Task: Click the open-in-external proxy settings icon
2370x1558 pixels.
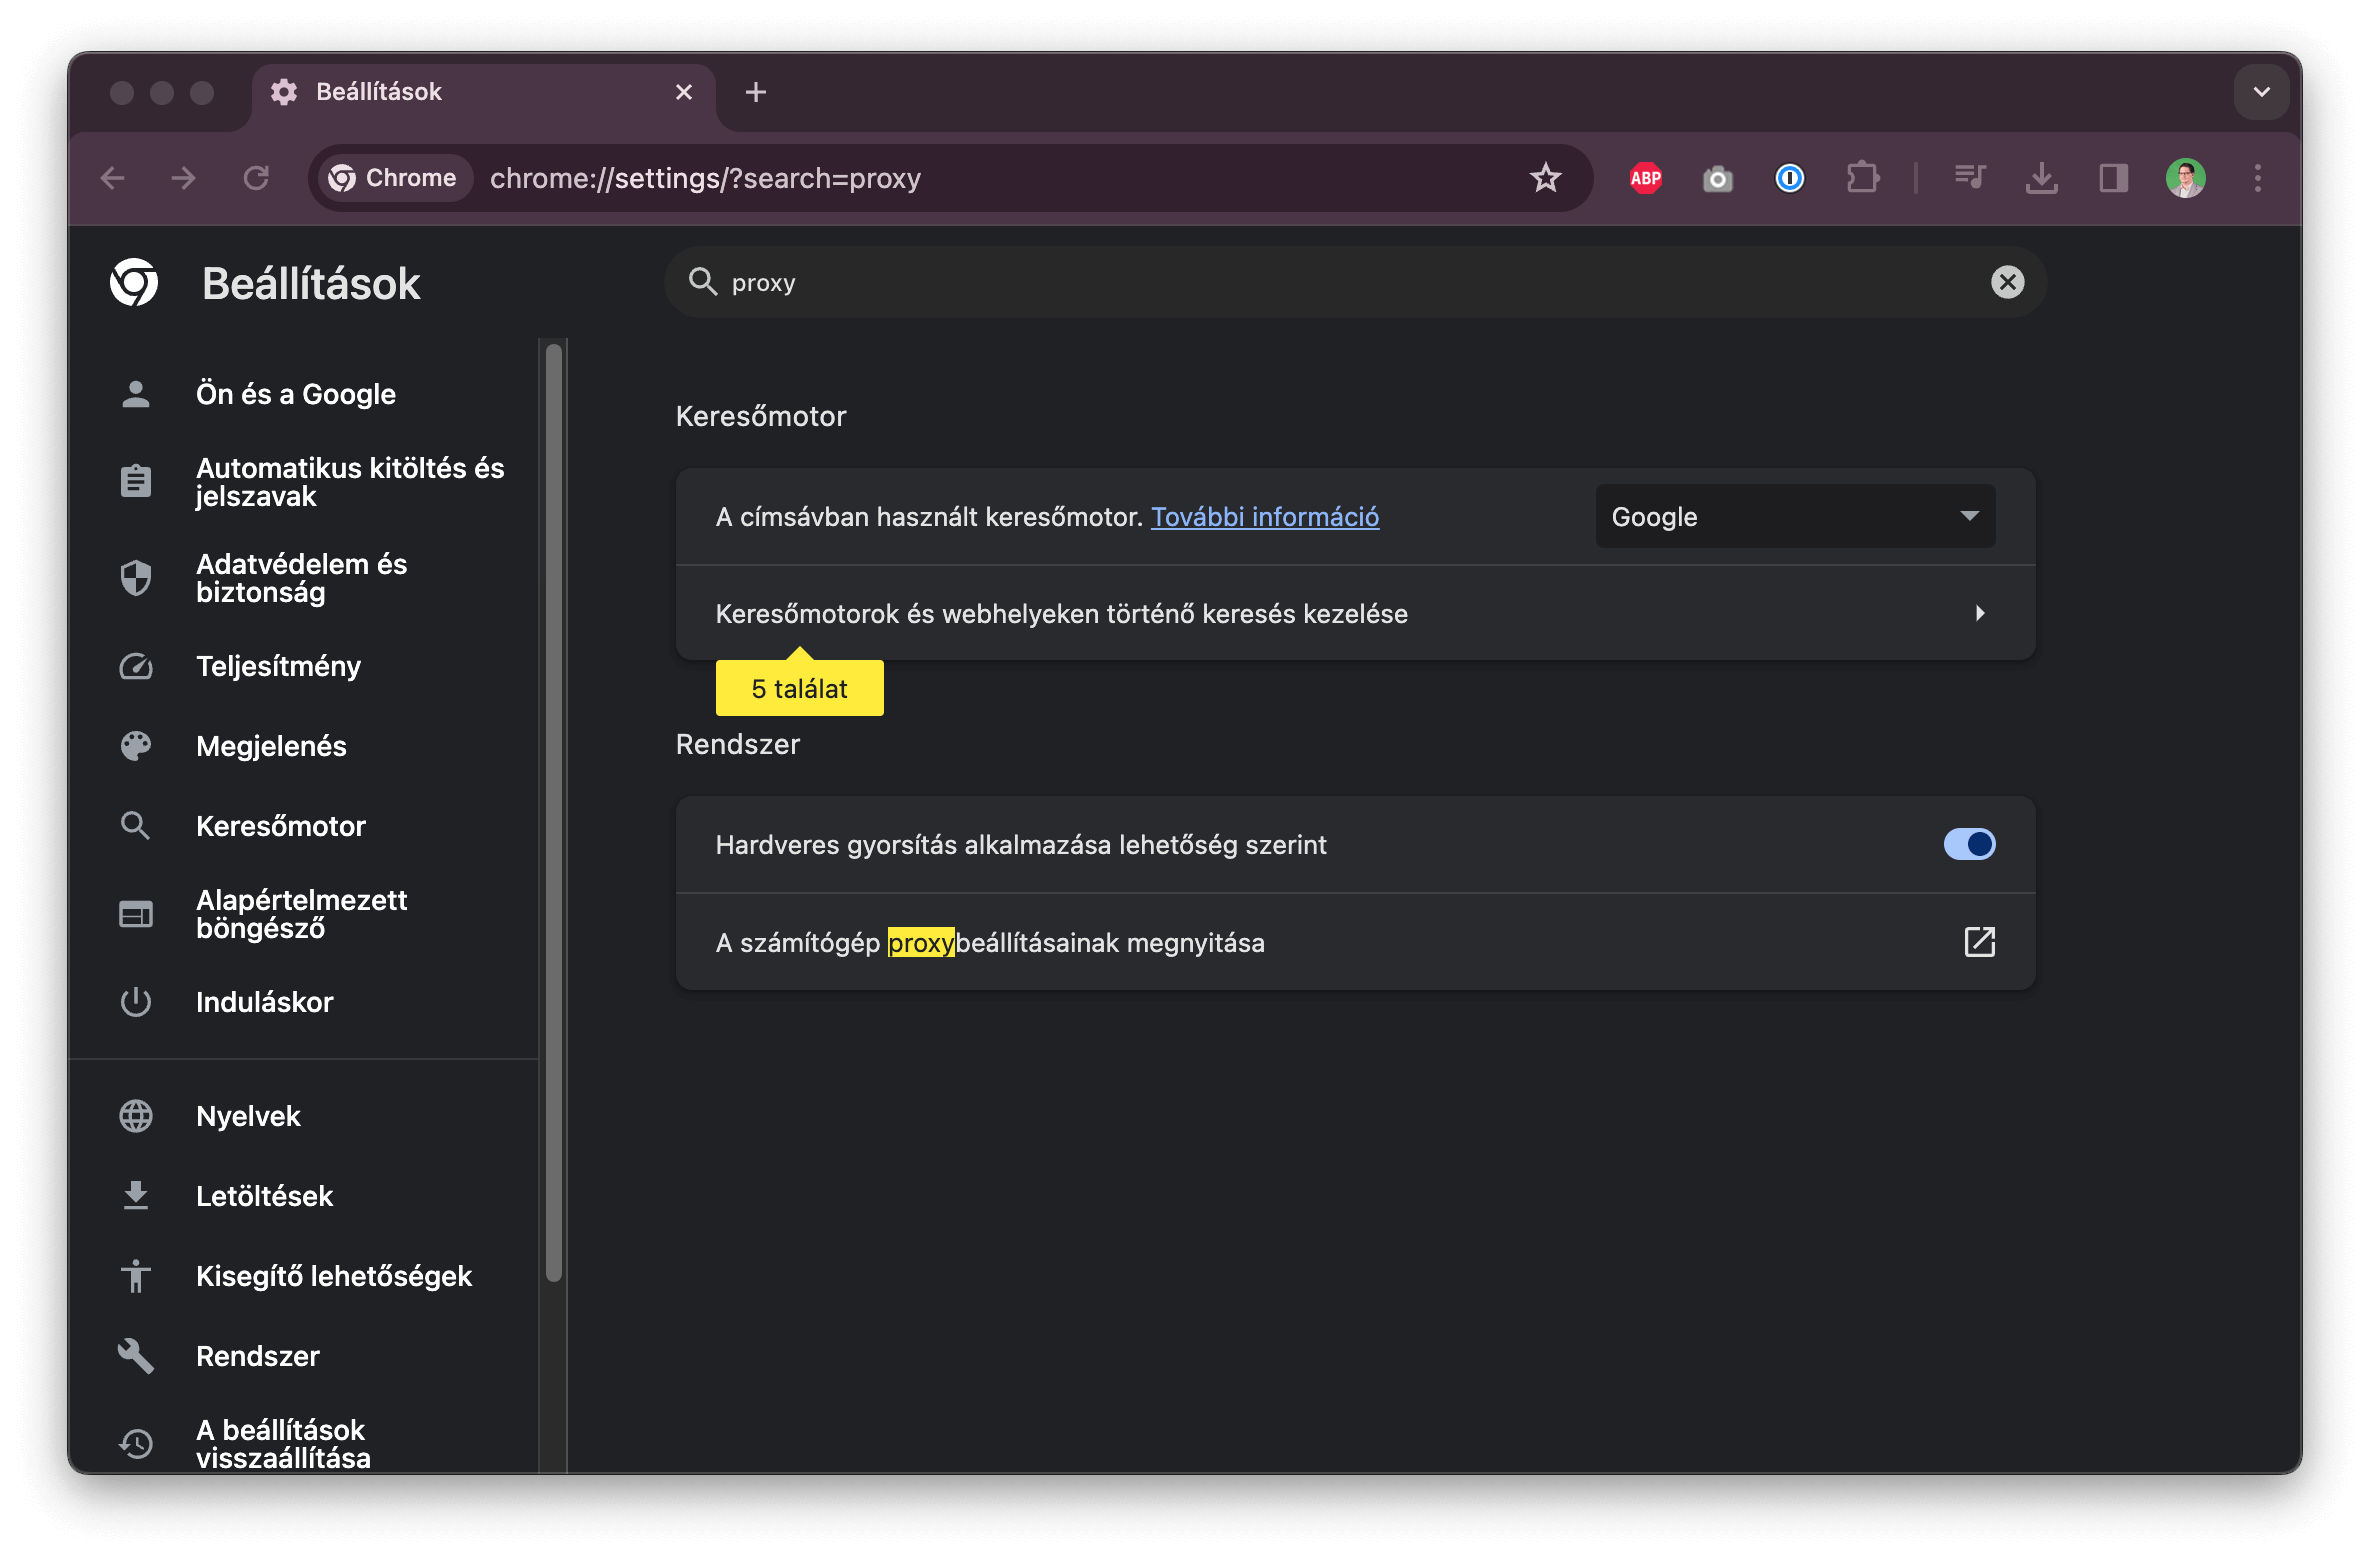Action: tap(1979, 942)
